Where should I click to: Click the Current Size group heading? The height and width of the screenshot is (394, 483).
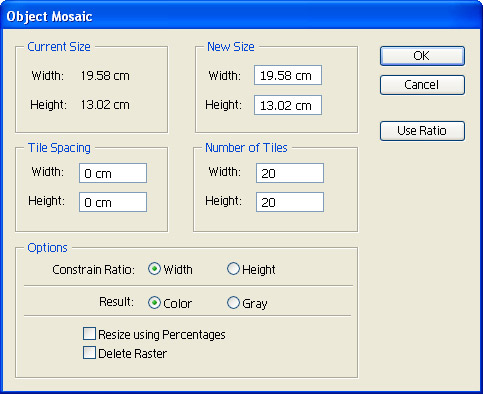(x=59, y=47)
